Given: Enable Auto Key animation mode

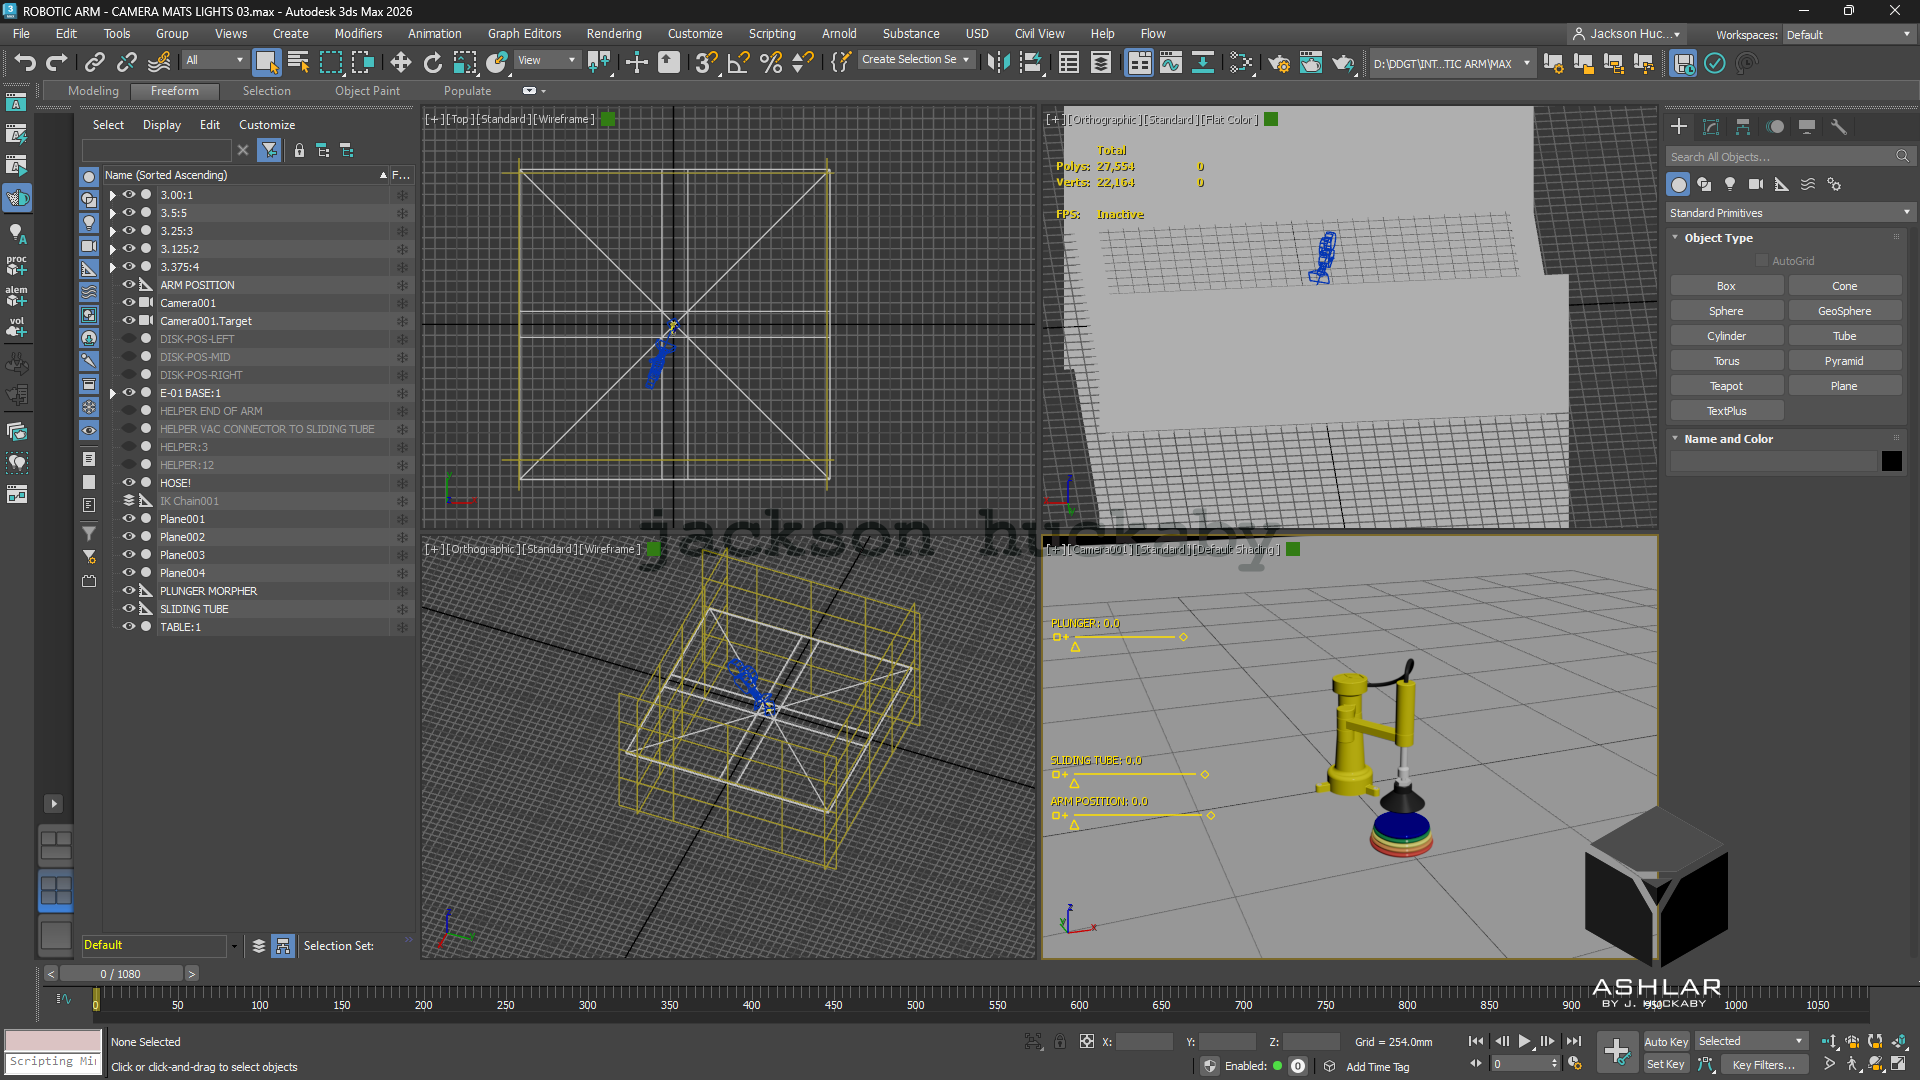Looking at the screenshot, I should tap(1666, 1042).
